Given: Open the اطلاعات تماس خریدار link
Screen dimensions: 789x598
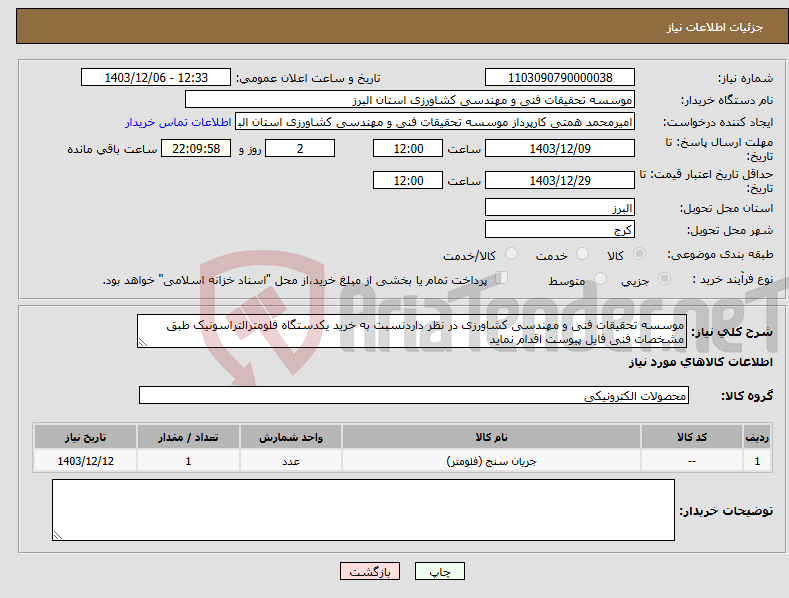Looking at the screenshot, I should (178, 122).
